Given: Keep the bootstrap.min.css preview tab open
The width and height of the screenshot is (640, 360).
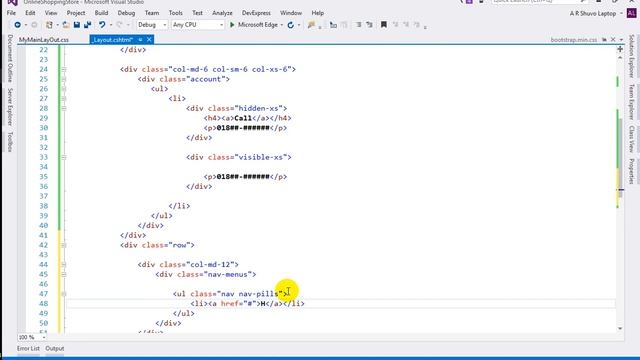Looking at the screenshot, I should click(x=604, y=40).
